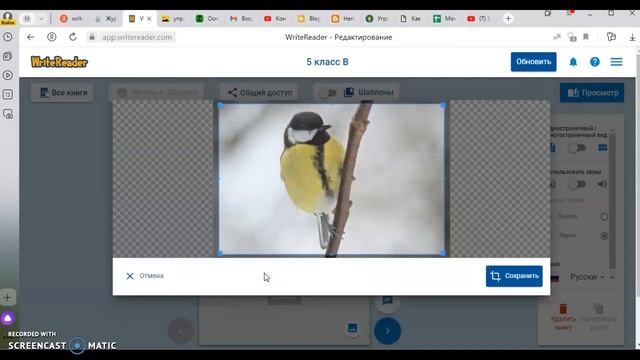Click the comment bubble icon
Viewport: 640px width, 360px height.
[x=387, y=301]
